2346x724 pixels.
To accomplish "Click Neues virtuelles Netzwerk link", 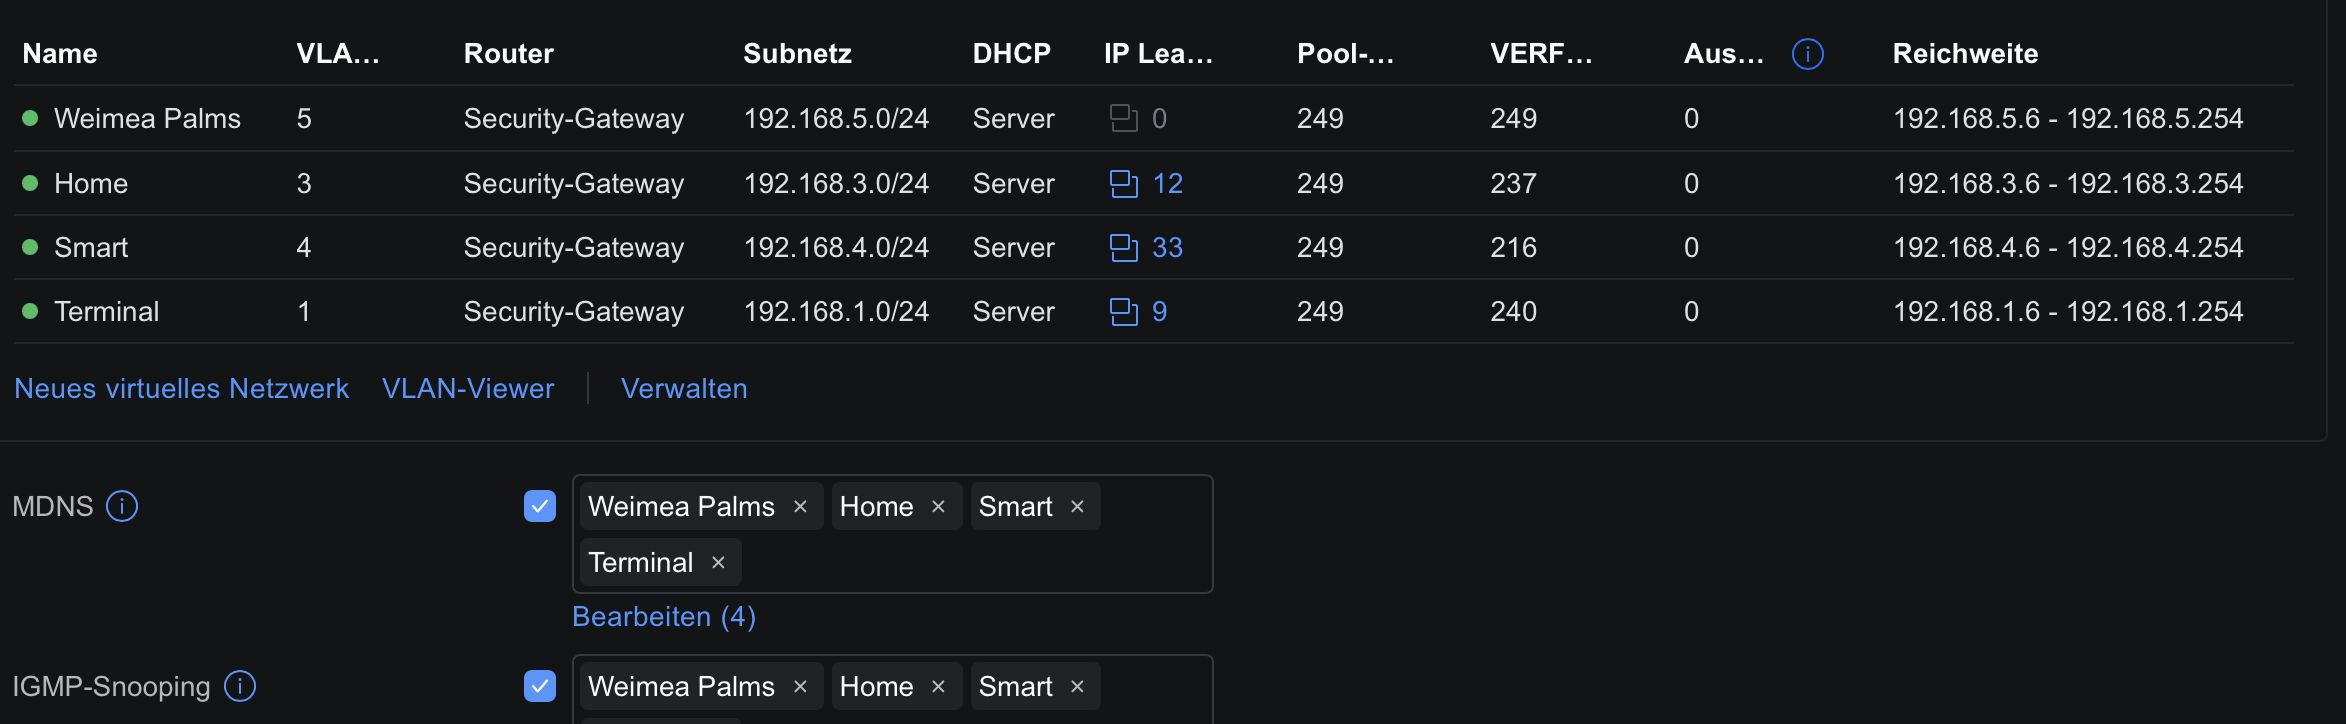I will 181,389.
